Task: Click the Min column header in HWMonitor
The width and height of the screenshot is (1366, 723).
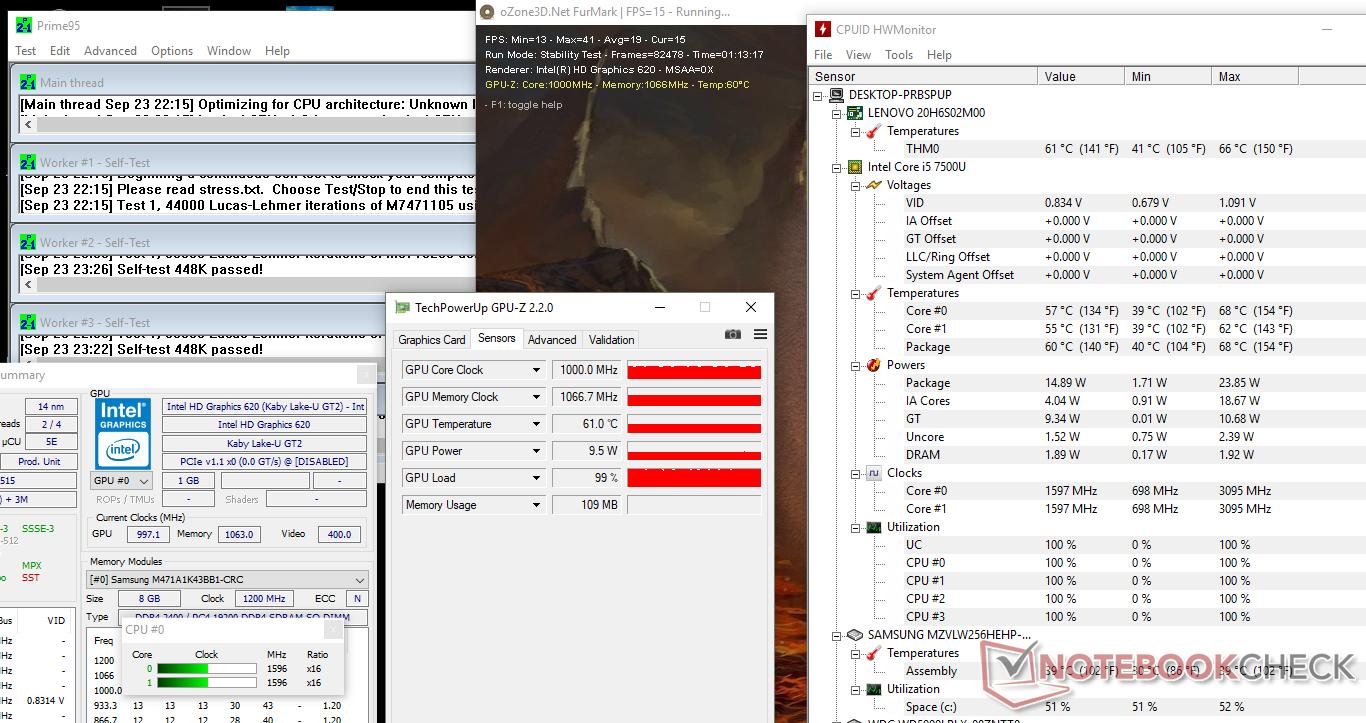Action: point(1170,76)
